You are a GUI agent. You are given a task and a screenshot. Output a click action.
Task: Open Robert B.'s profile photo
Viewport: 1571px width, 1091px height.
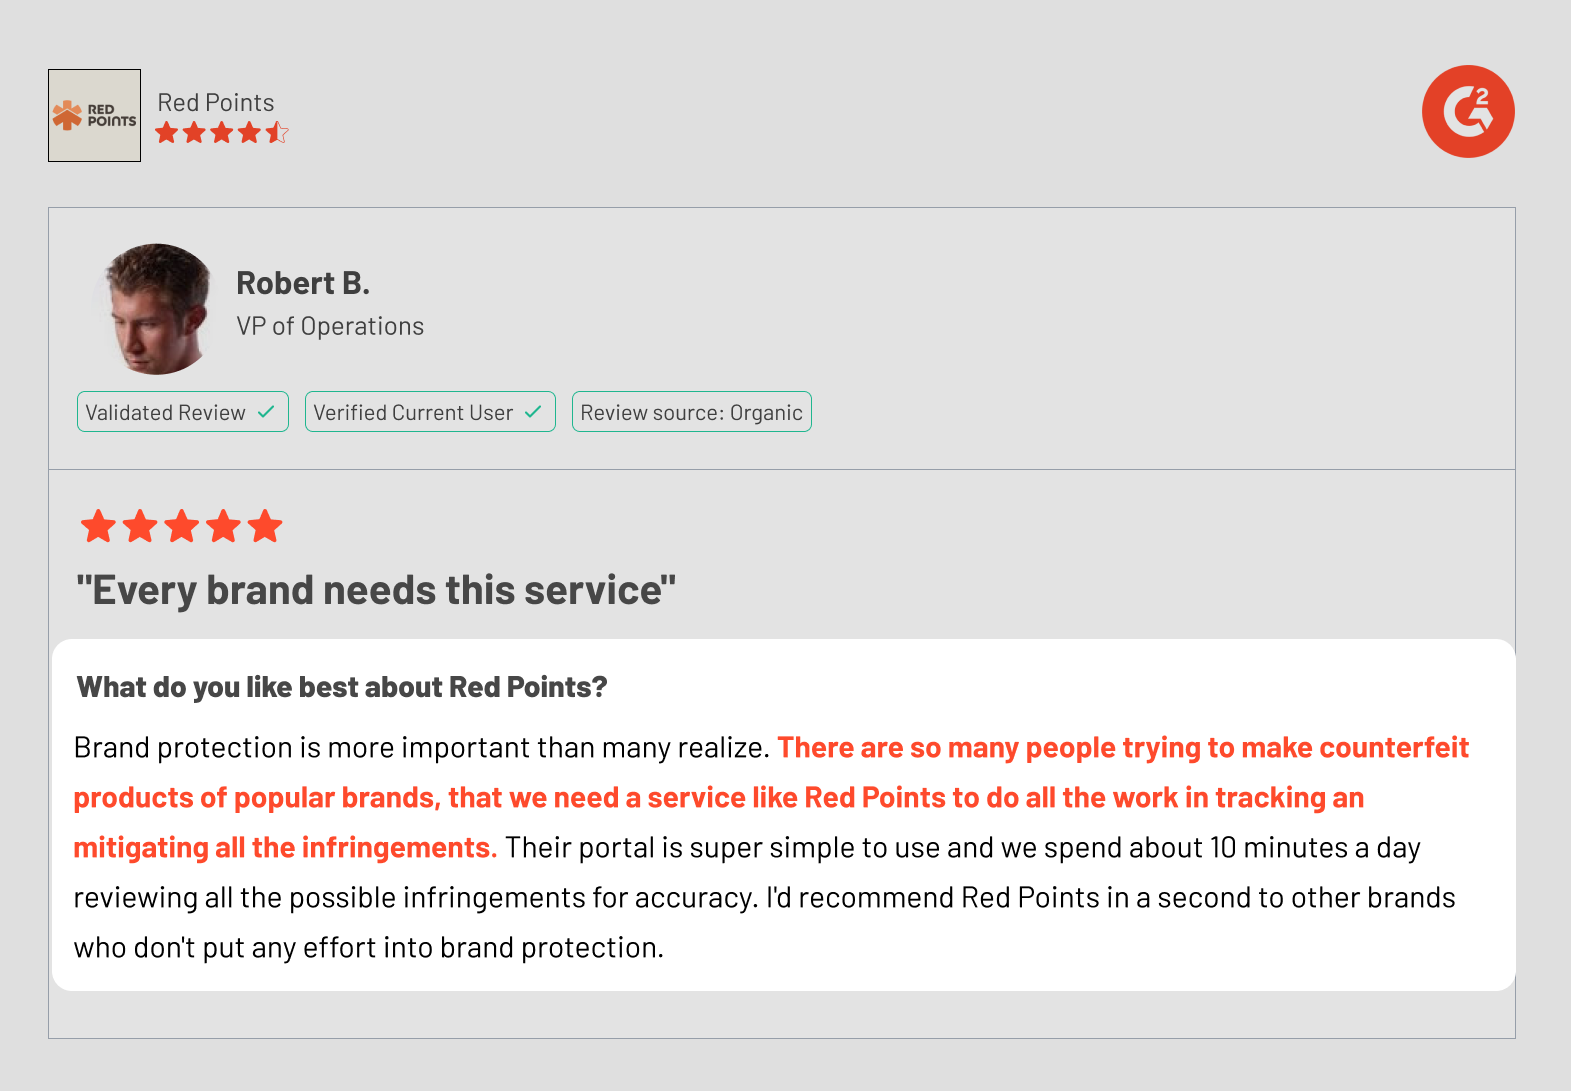[155, 309]
